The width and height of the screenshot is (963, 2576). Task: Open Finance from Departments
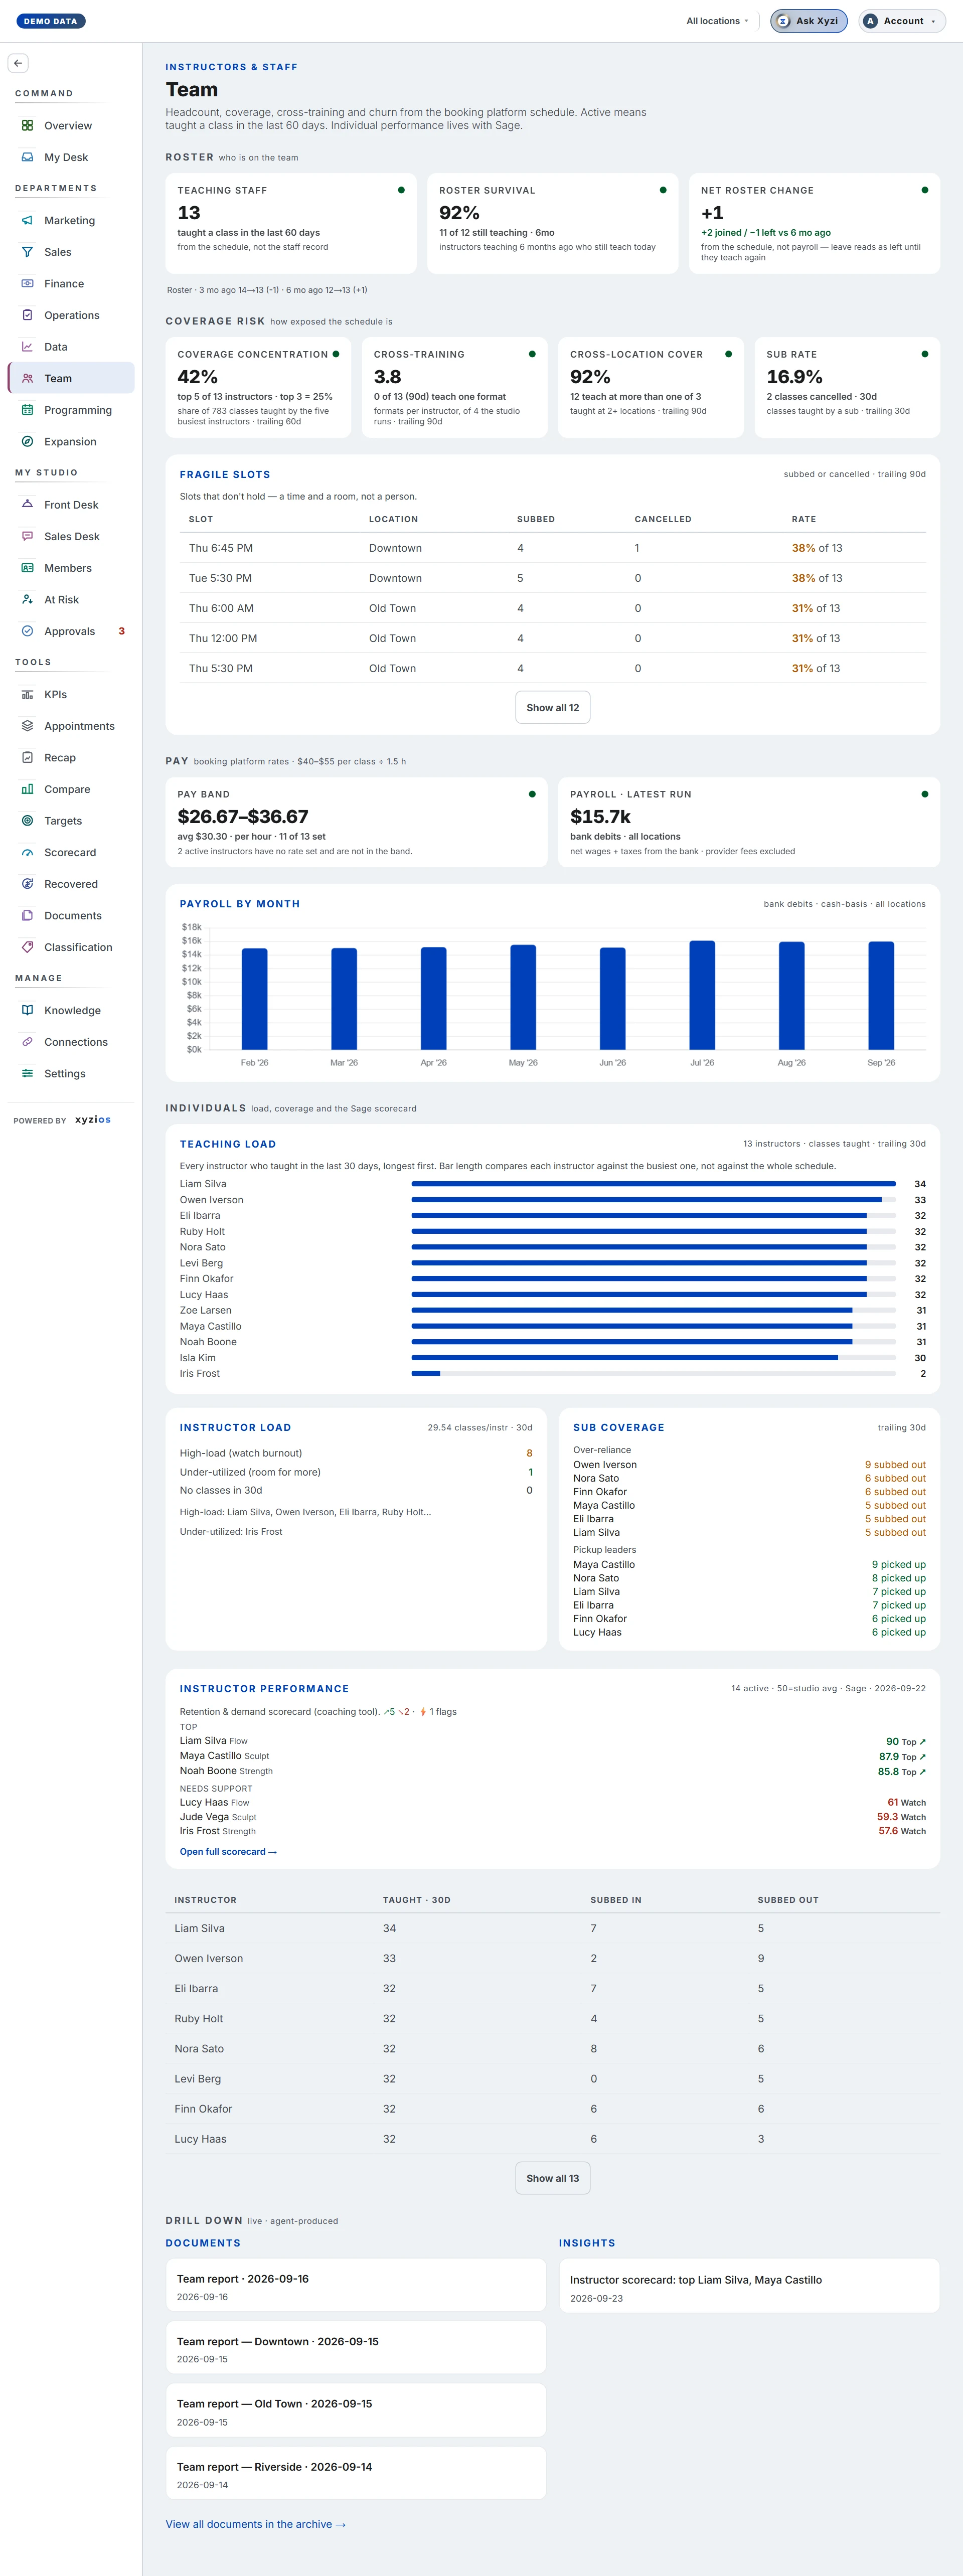click(x=71, y=284)
